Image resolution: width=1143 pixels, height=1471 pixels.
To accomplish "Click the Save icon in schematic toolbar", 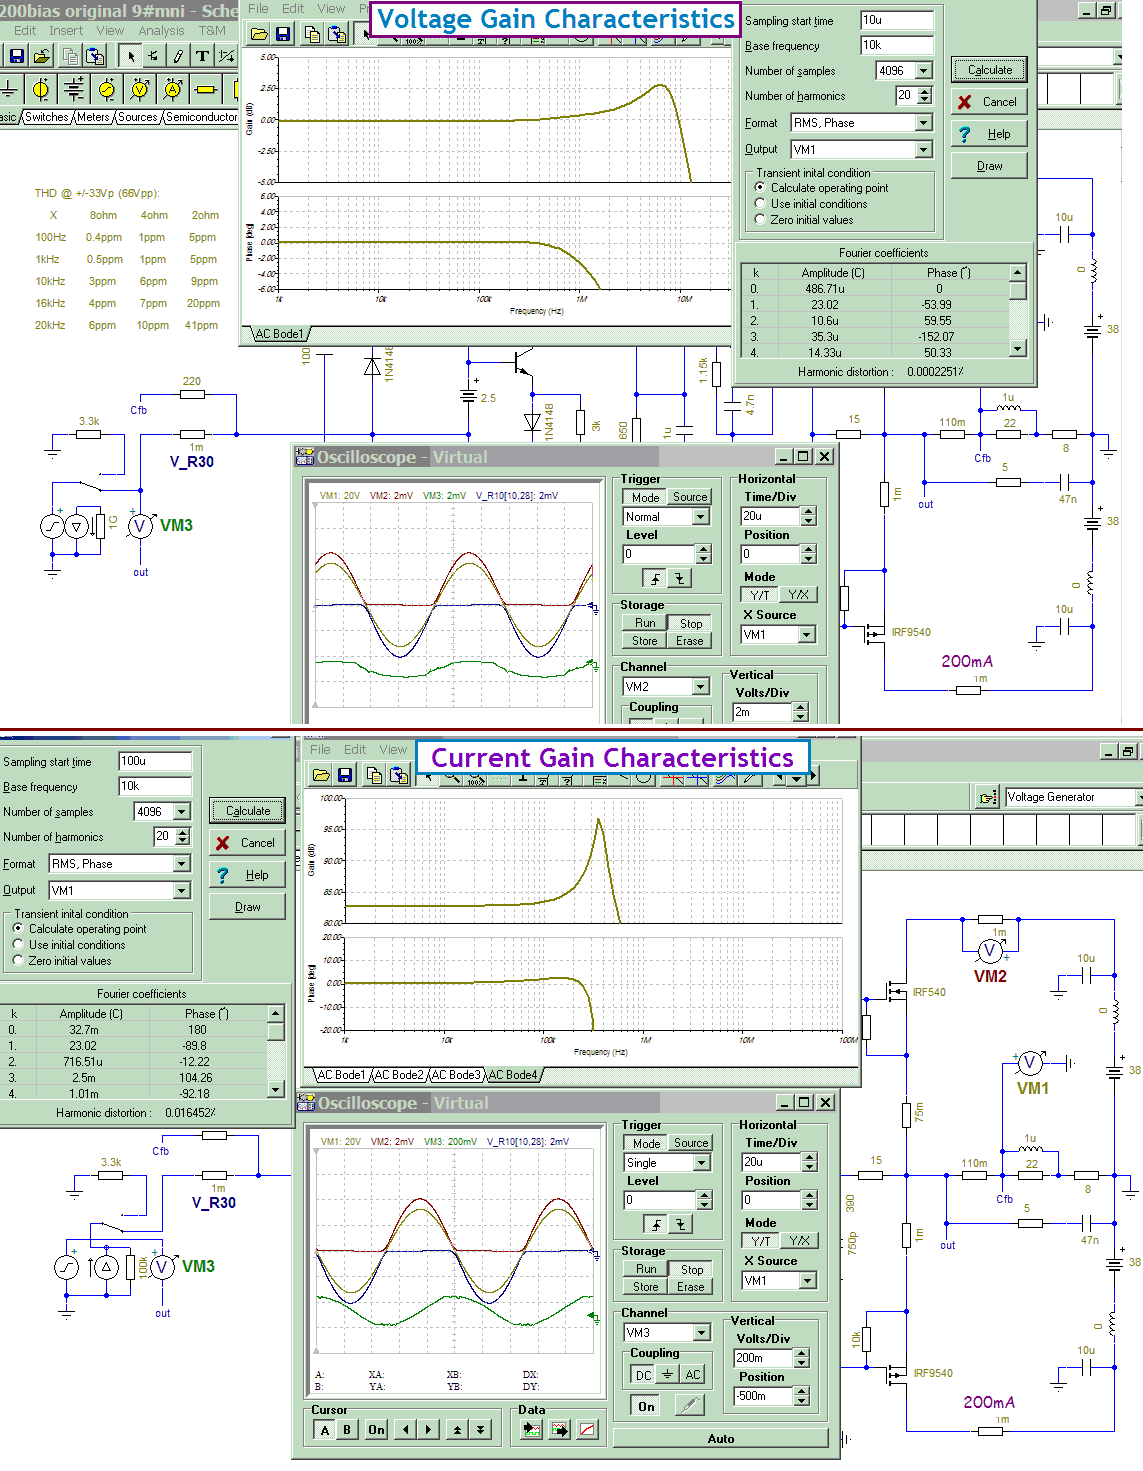I will coord(17,56).
